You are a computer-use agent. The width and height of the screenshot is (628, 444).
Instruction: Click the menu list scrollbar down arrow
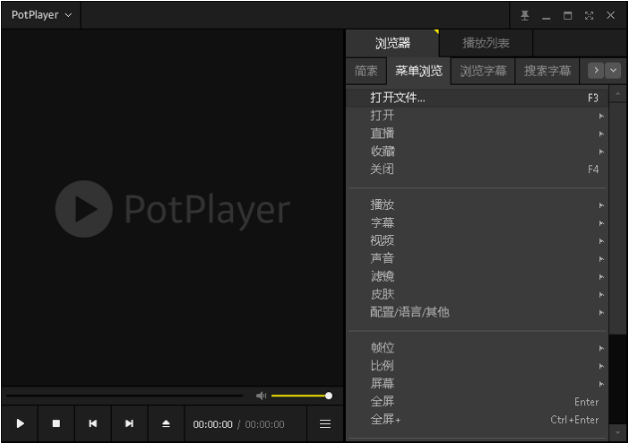pyautogui.click(x=618, y=432)
